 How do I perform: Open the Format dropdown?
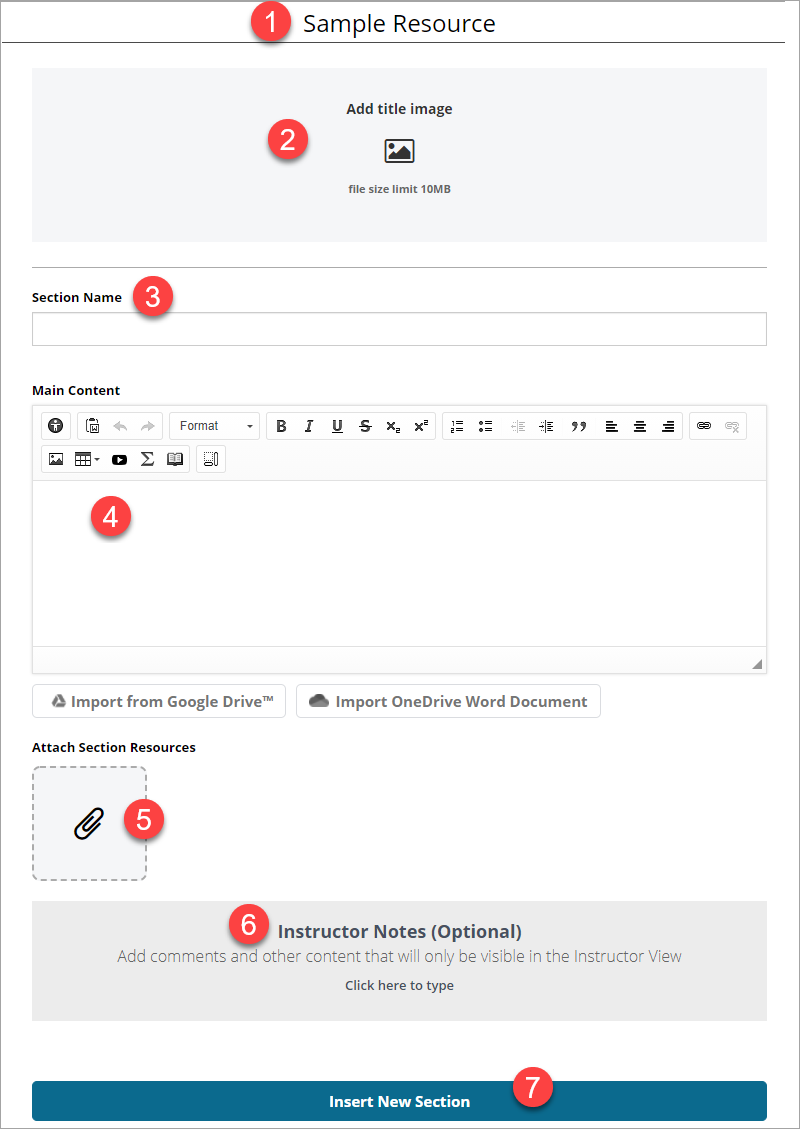[215, 426]
